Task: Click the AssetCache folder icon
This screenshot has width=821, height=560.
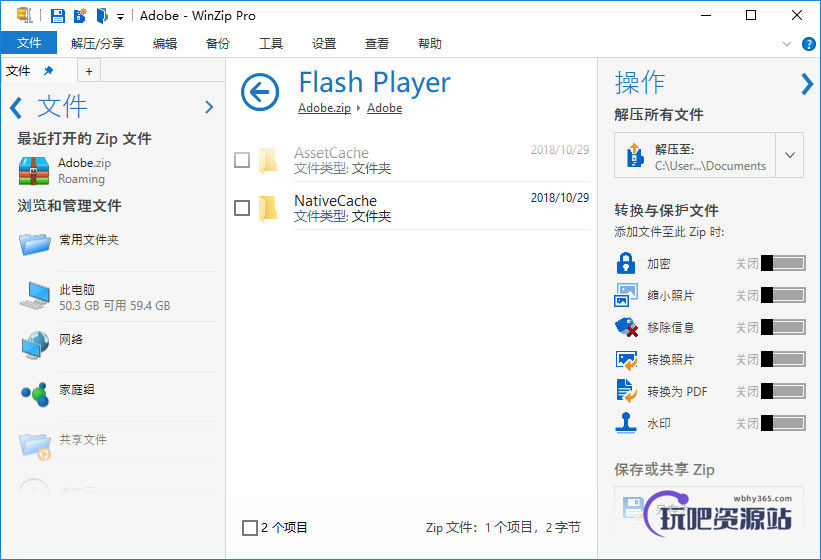Action: (x=268, y=160)
